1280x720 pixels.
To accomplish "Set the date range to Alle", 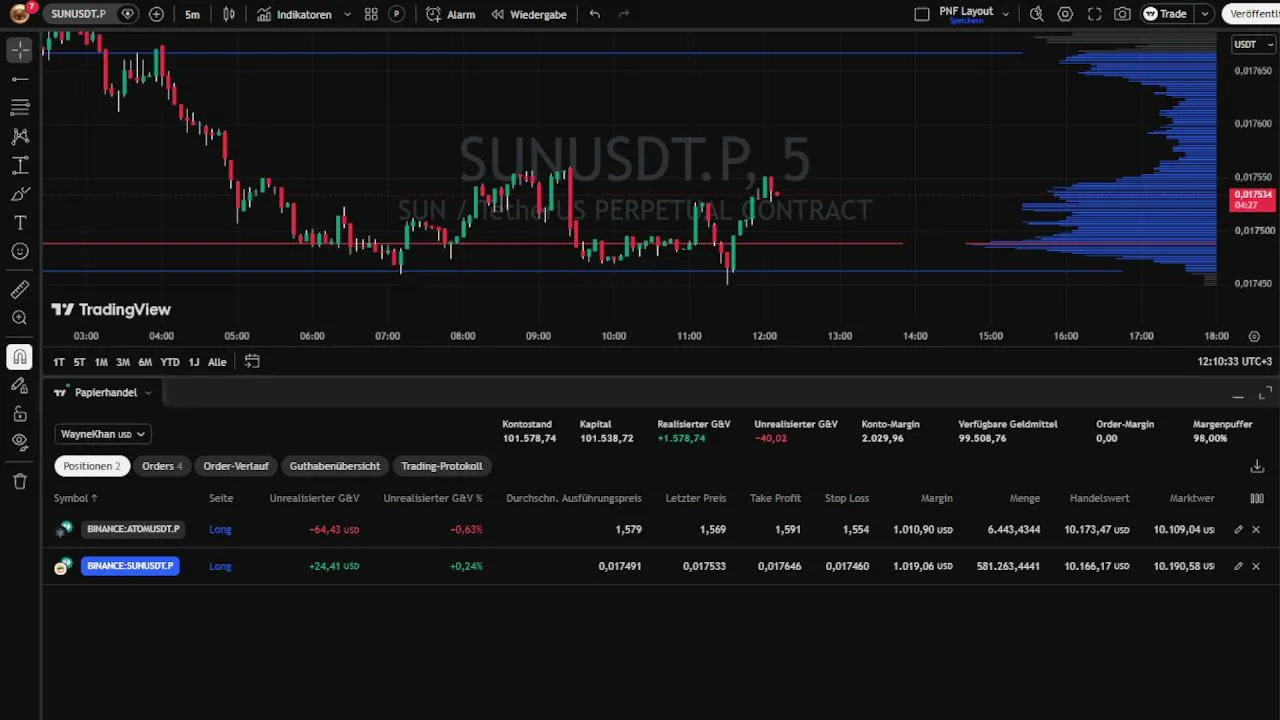I will [217, 362].
